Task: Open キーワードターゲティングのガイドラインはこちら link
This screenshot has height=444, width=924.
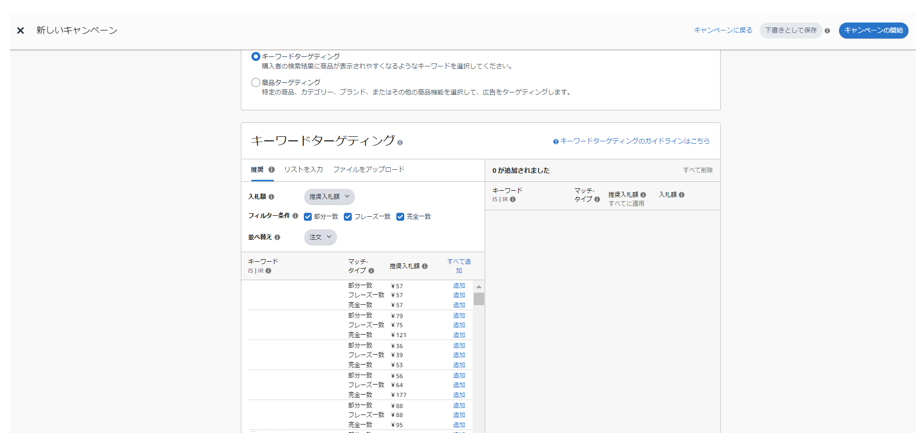Action: [635, 142]
